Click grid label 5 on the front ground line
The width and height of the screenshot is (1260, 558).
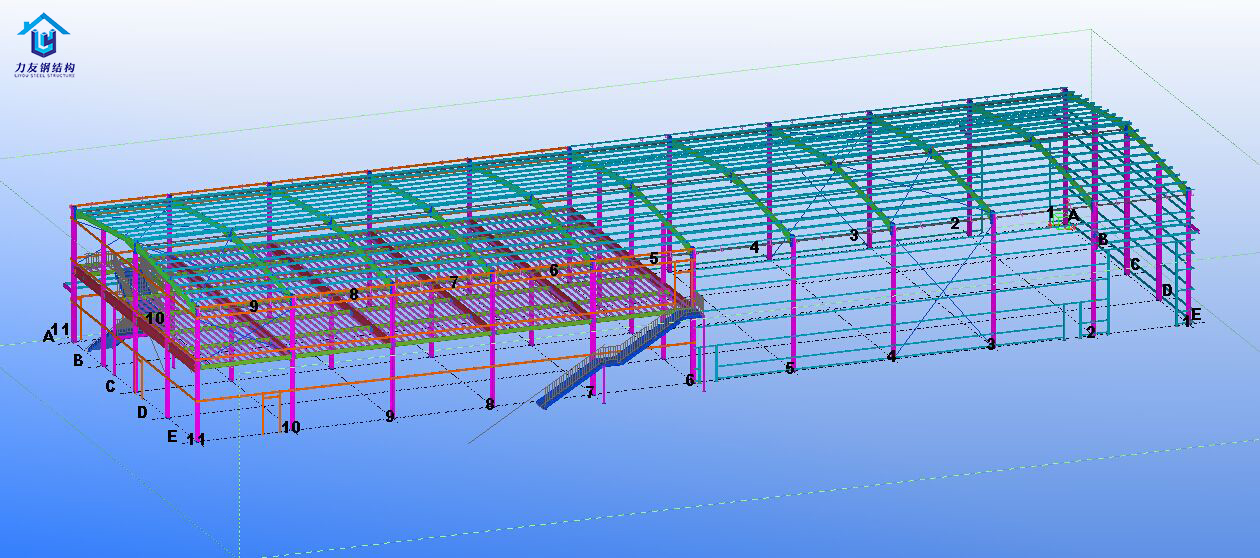coord(790,368)
